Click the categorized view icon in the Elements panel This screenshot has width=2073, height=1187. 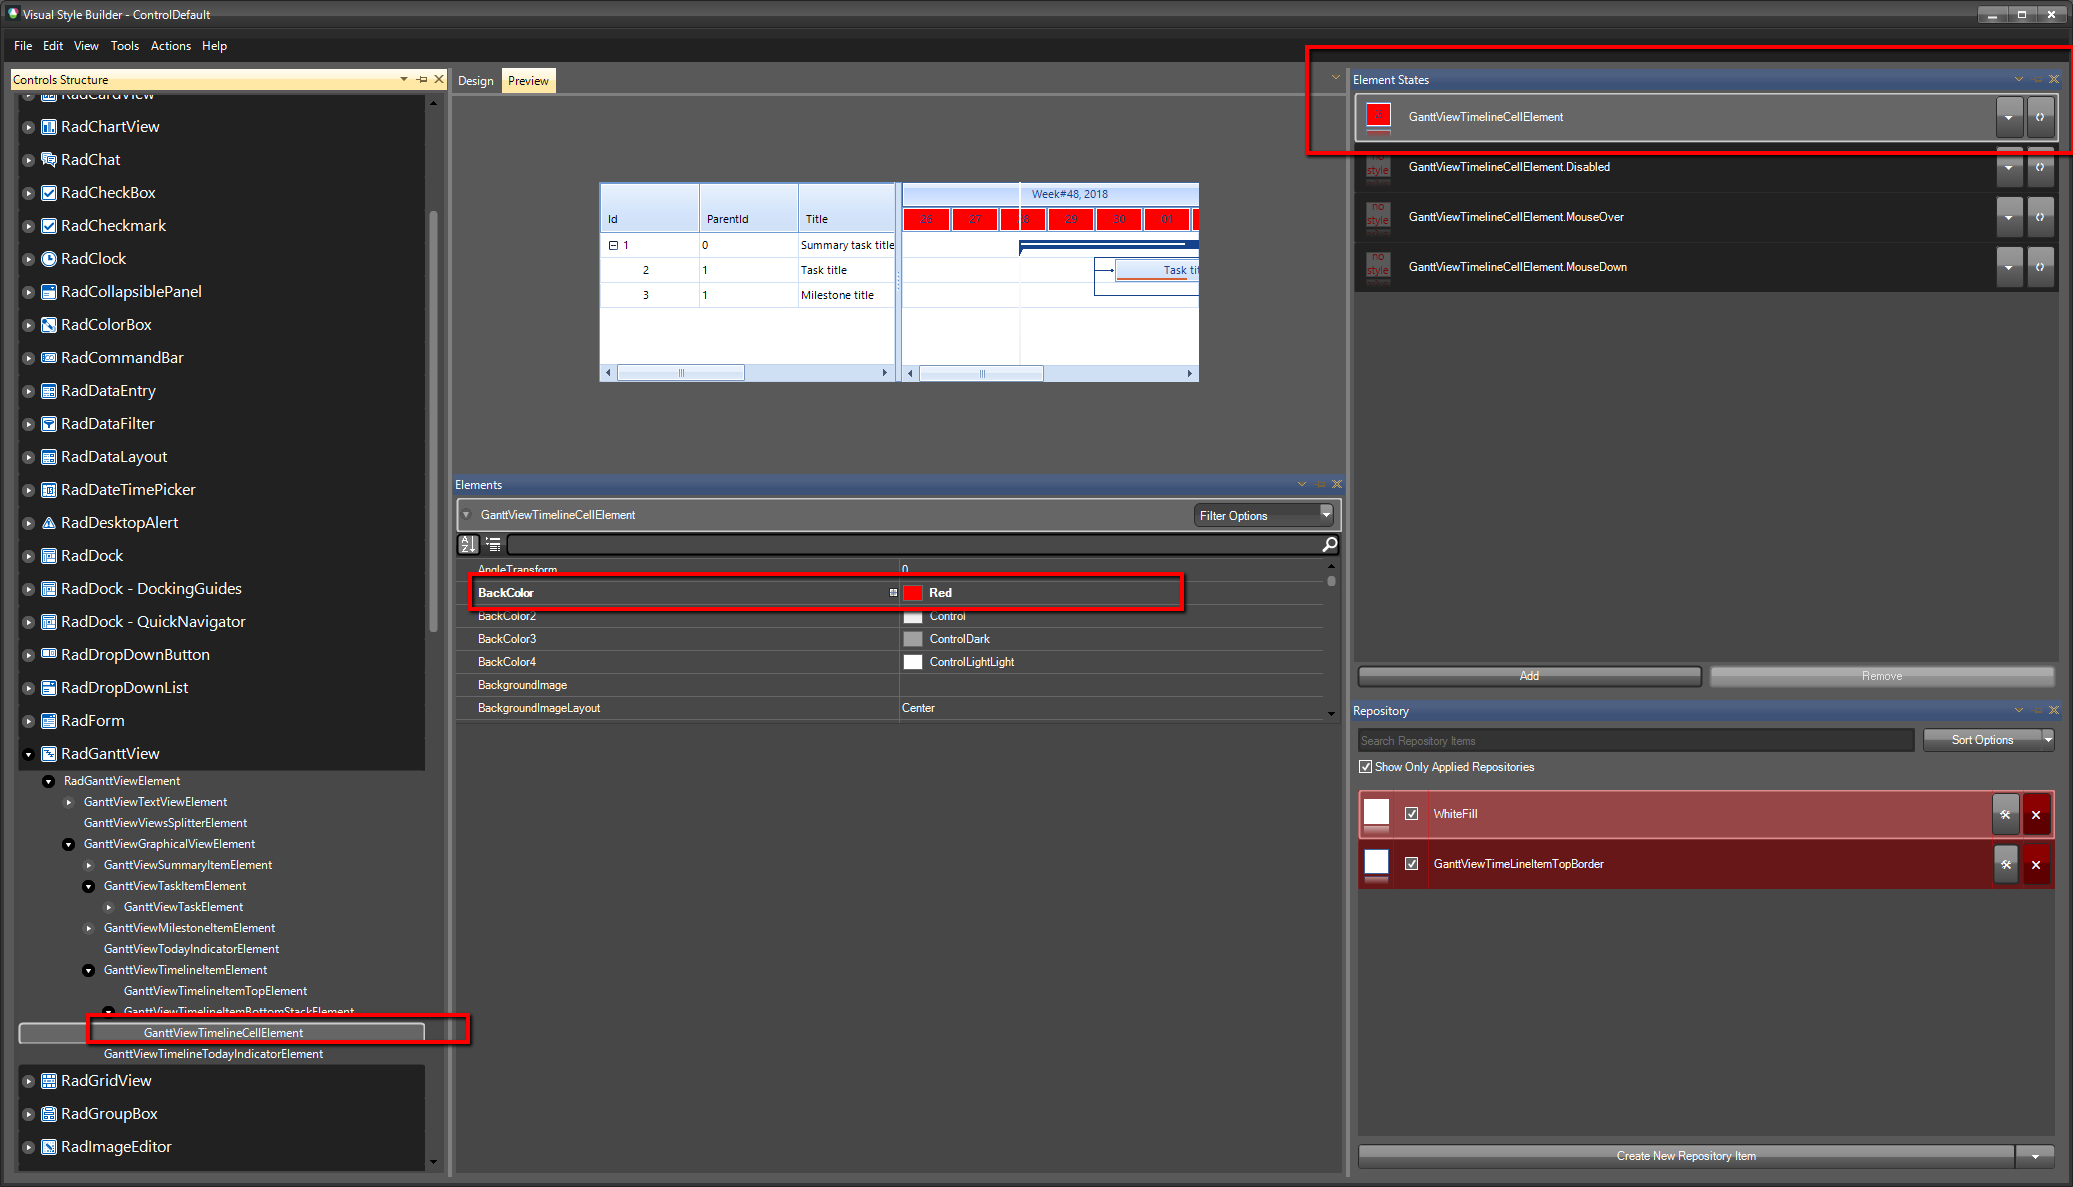coord(493,544)
